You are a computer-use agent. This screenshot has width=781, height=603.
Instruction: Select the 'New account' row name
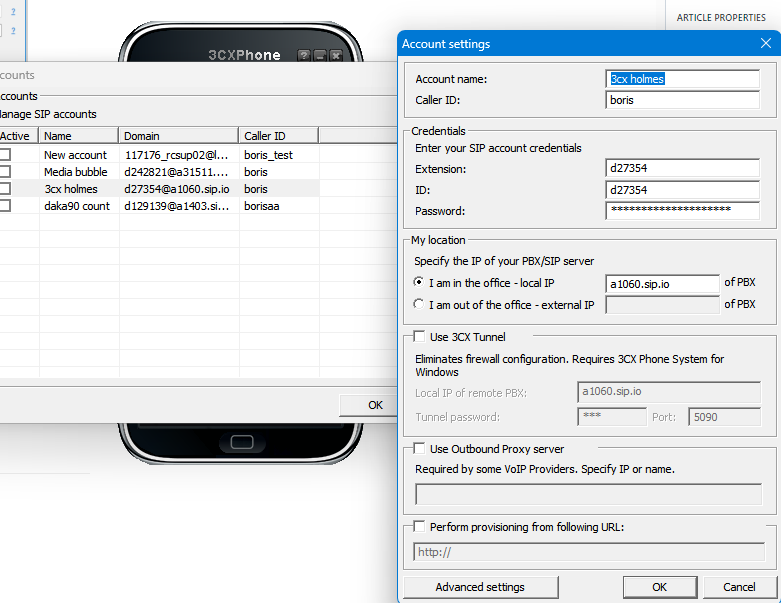coord(75,155)
